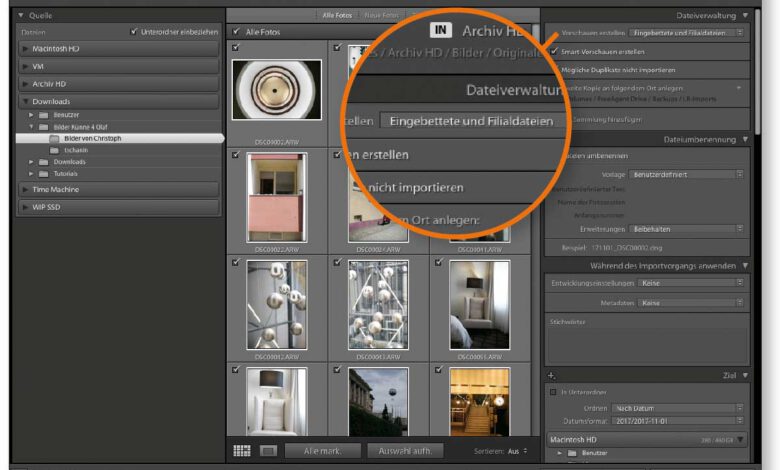Expand the Time Machine volume
780x470 pixels.
tap(27, 189)
